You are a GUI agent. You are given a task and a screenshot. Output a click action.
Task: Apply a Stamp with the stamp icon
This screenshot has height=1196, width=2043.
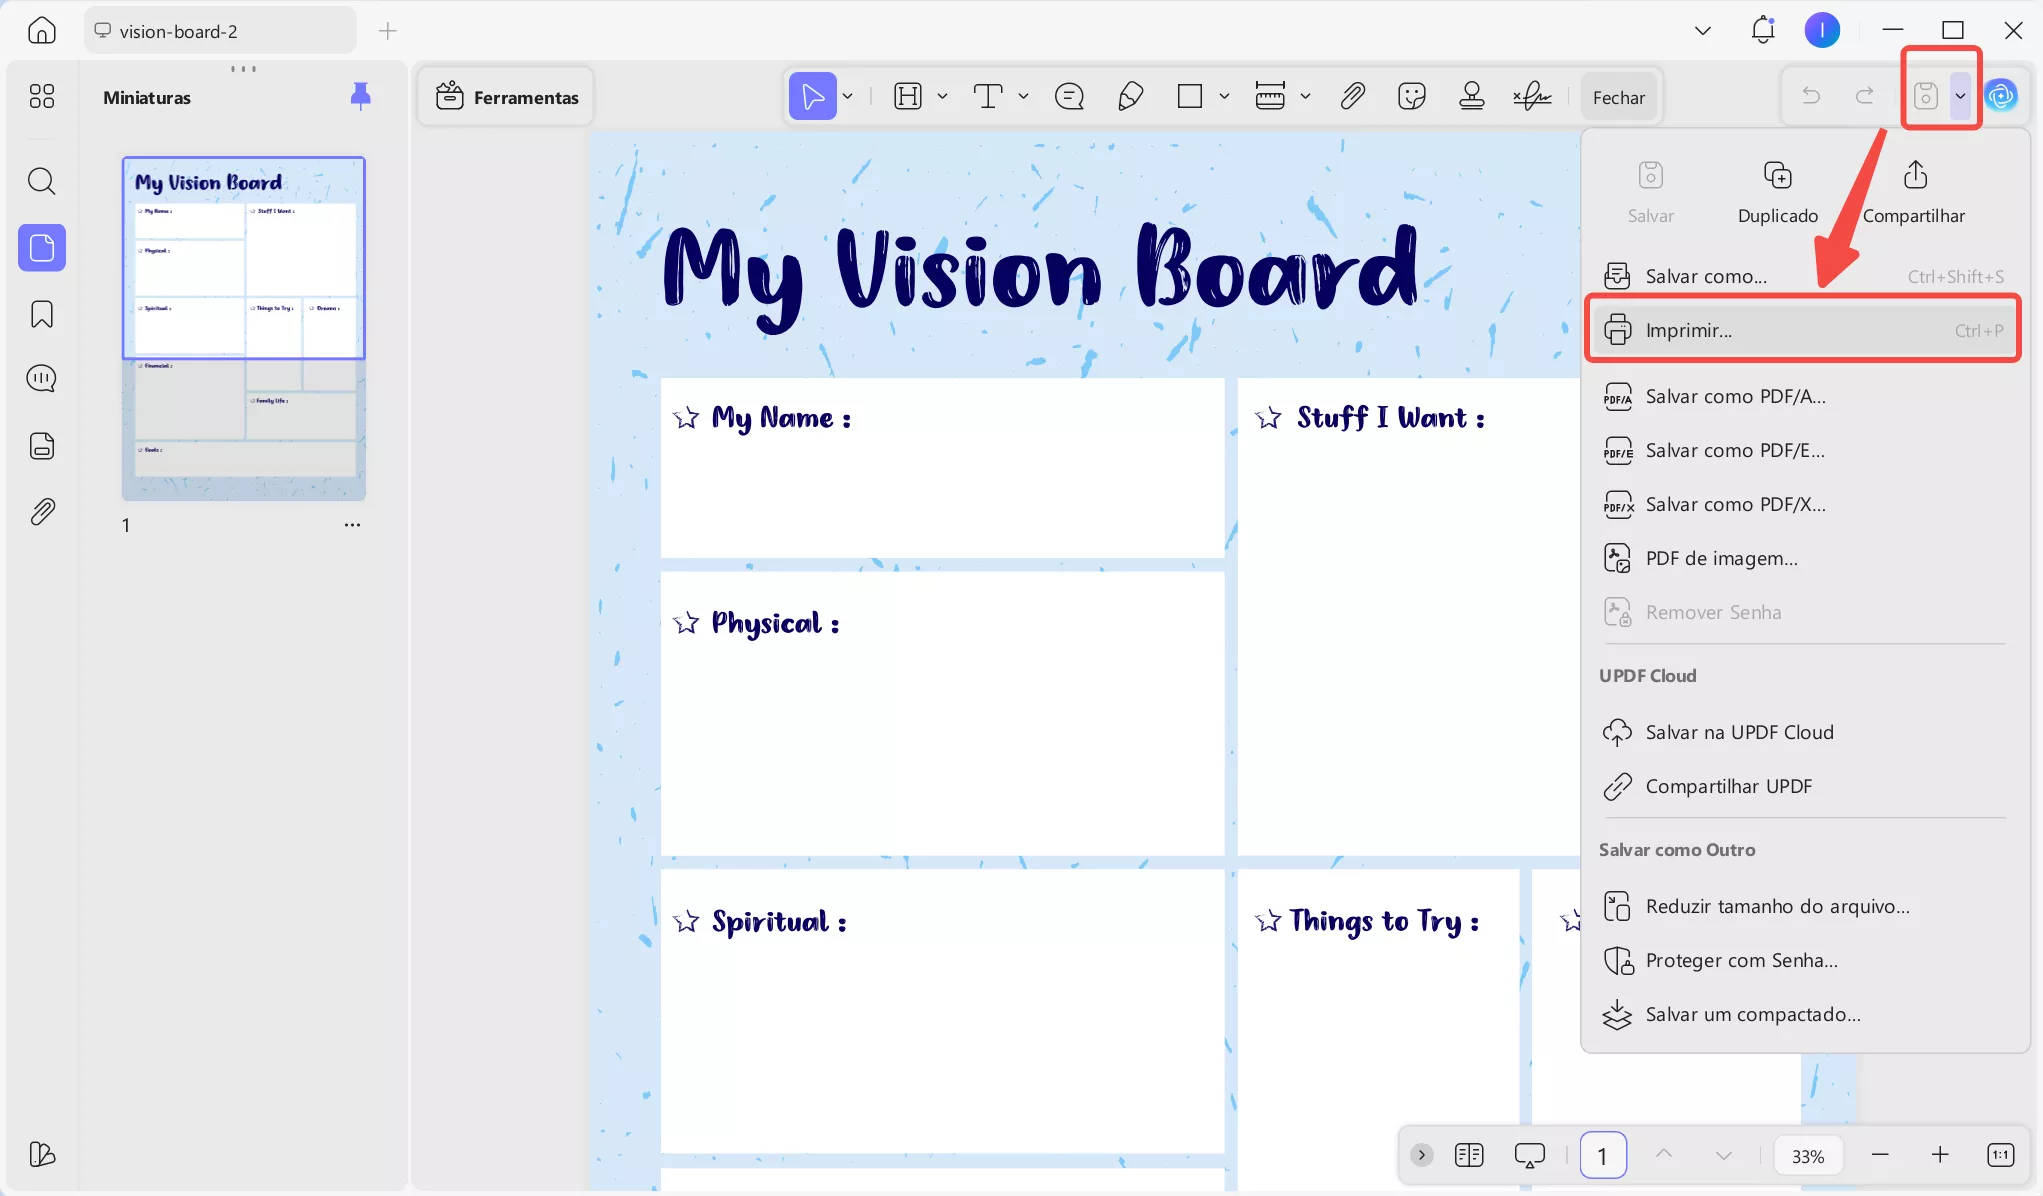click(x=1472, y=96)
